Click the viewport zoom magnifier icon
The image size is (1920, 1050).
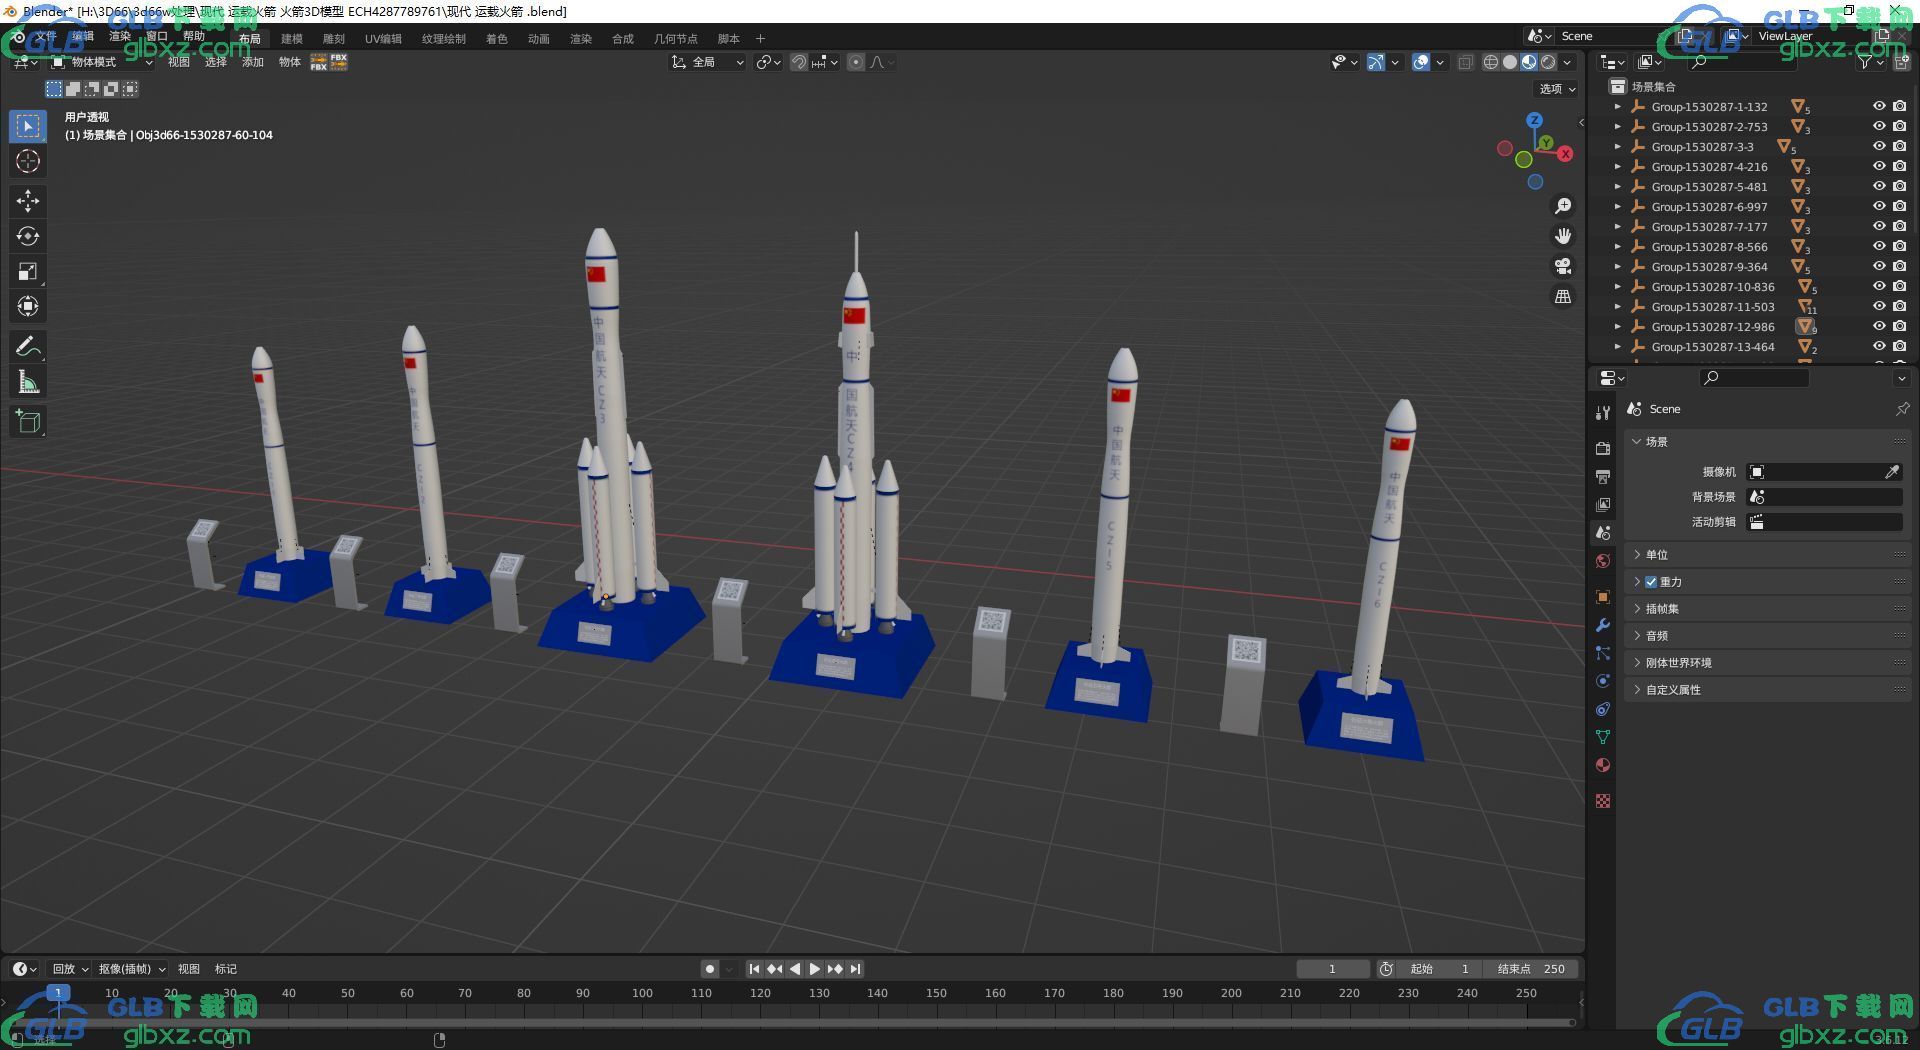tap(1562, 206)
